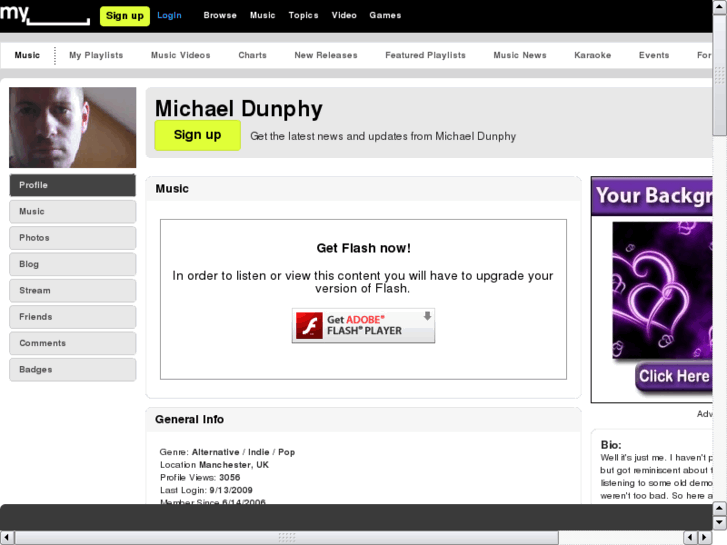Click the Bio: heading
727x545 pixels.
tap(611, 445)
